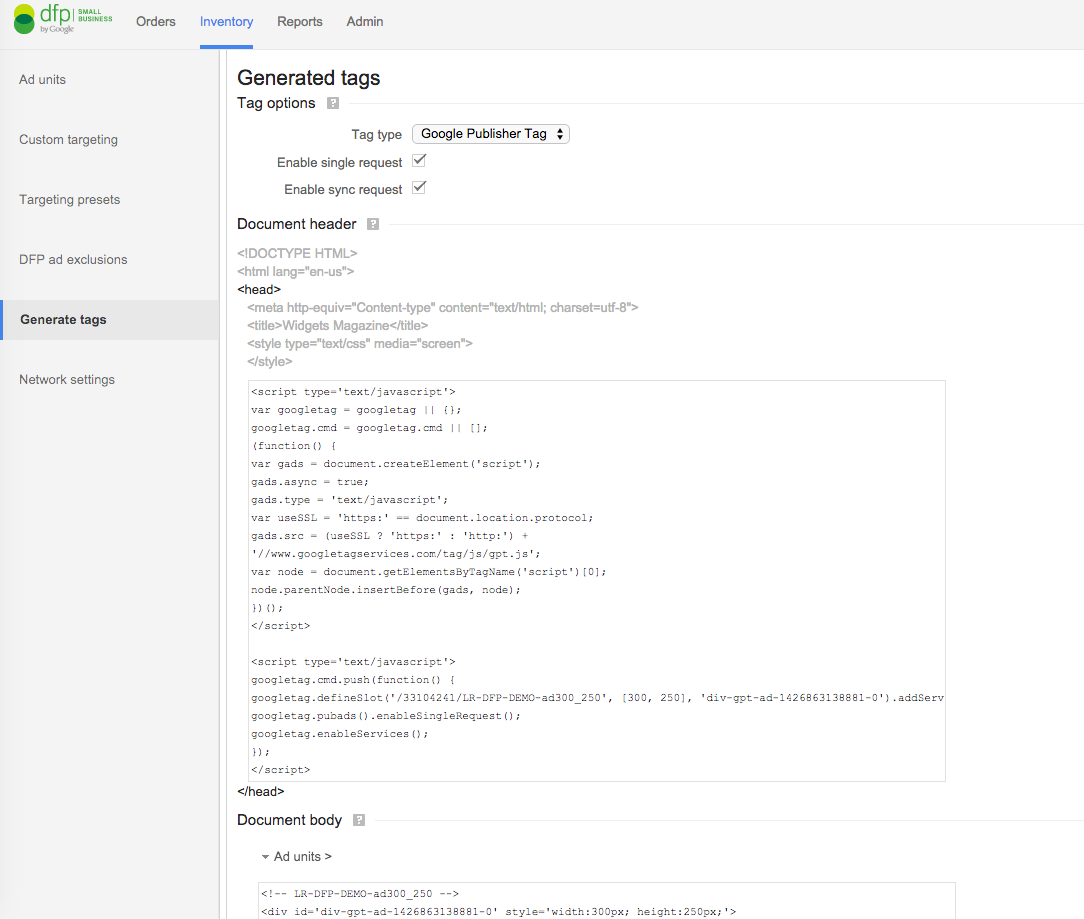
Task: Select the Inventory tab
Action: [226, 21]
